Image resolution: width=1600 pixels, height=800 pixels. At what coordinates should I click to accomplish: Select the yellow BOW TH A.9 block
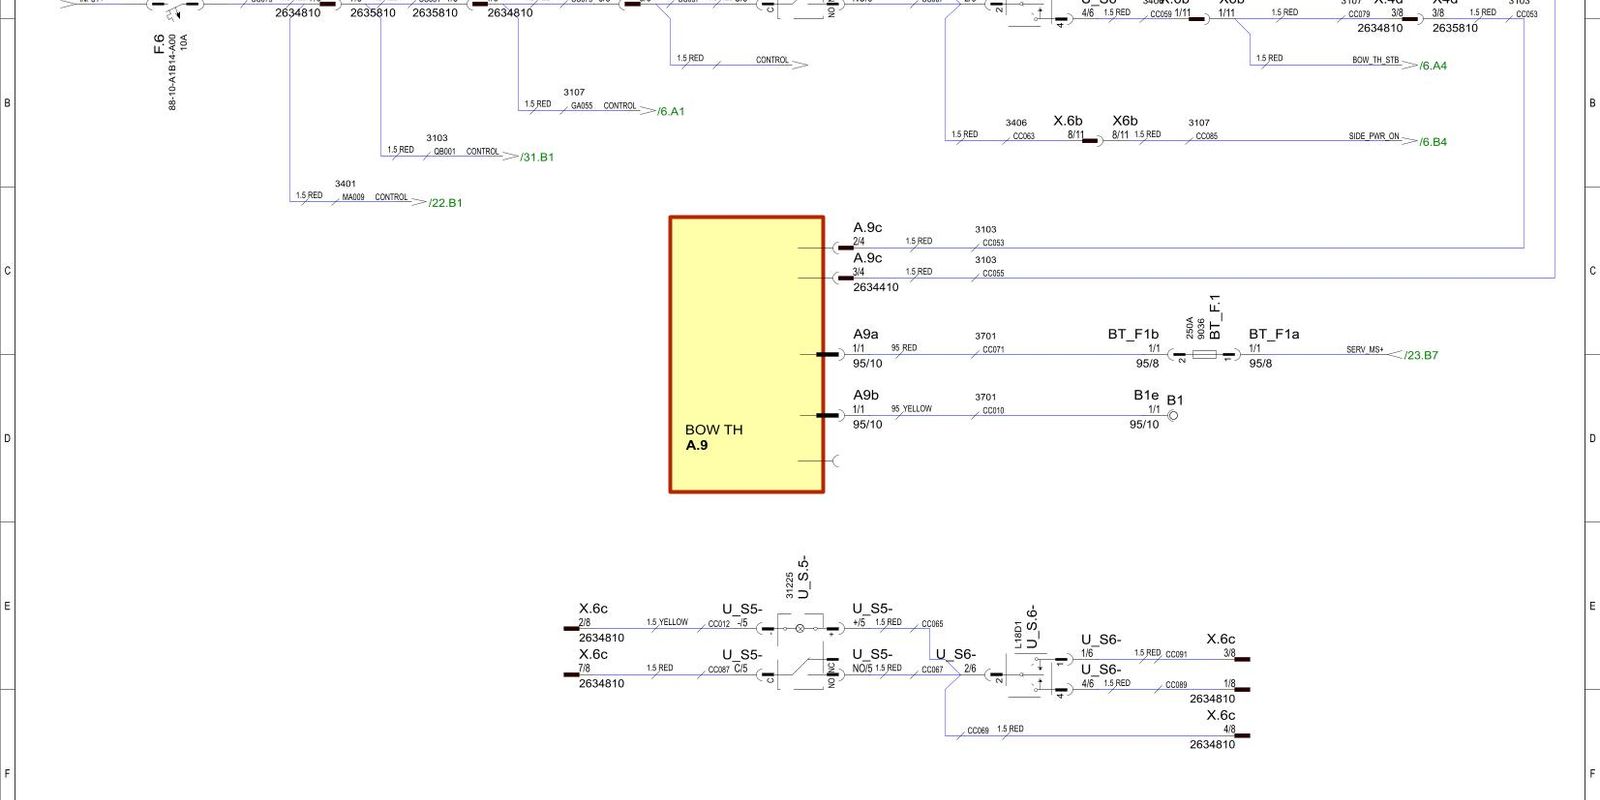click(746, 354)
